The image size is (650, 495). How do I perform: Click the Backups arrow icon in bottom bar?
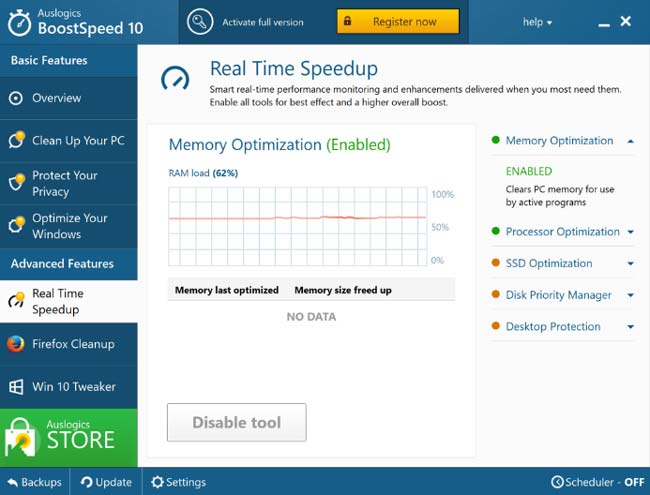pos(13,482)
